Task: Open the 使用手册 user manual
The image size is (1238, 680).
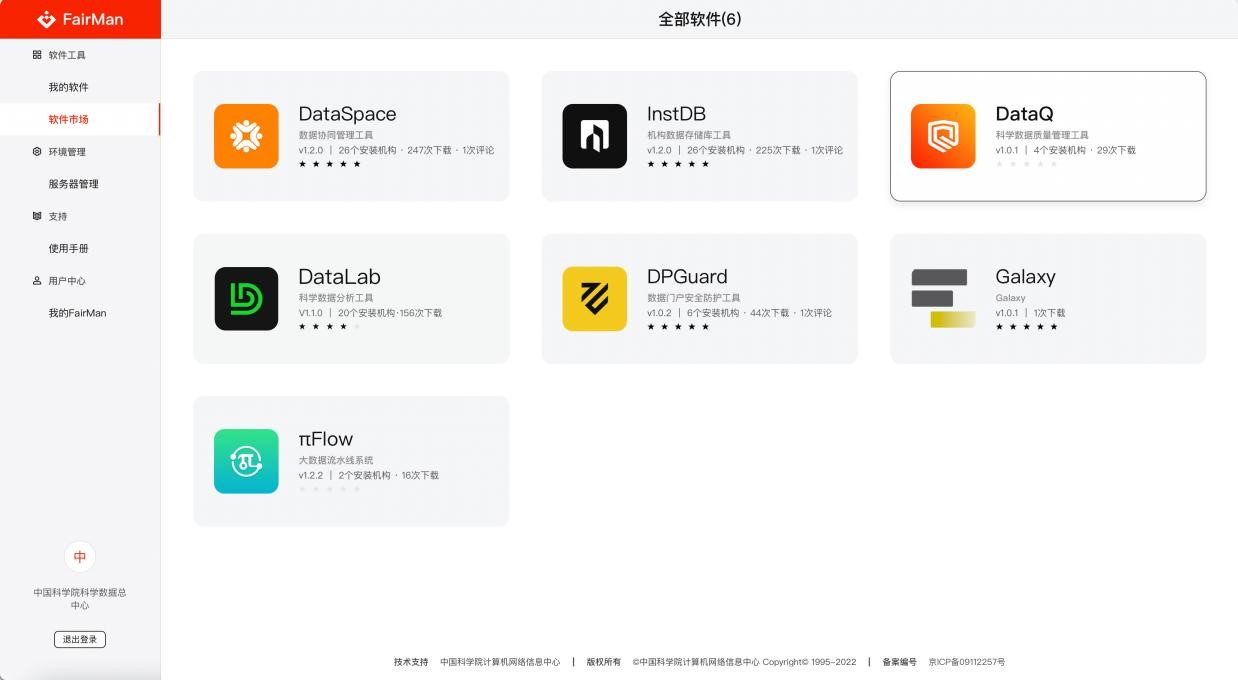Action: click(x=68, y=248)
